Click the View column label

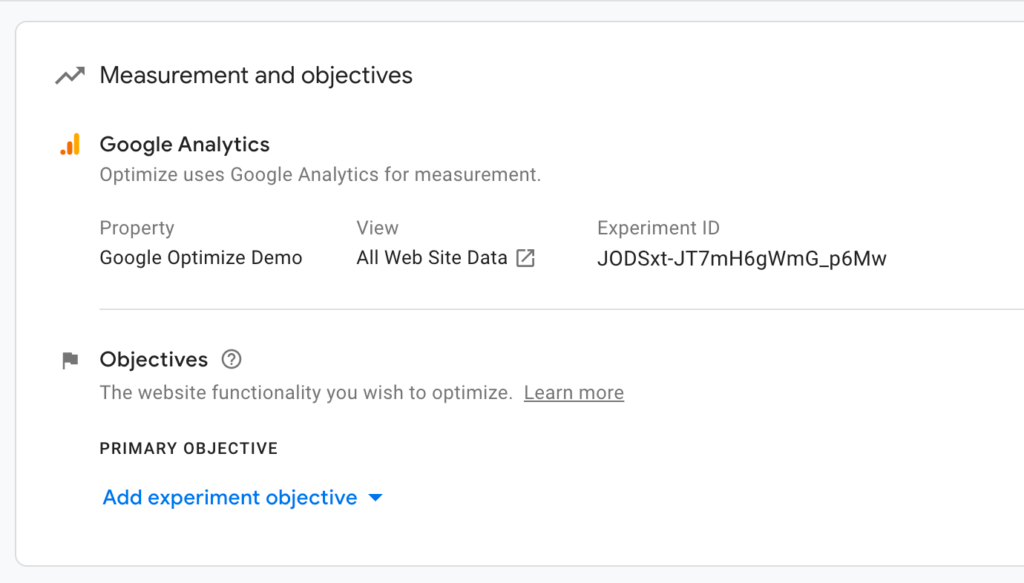(377, 228)
